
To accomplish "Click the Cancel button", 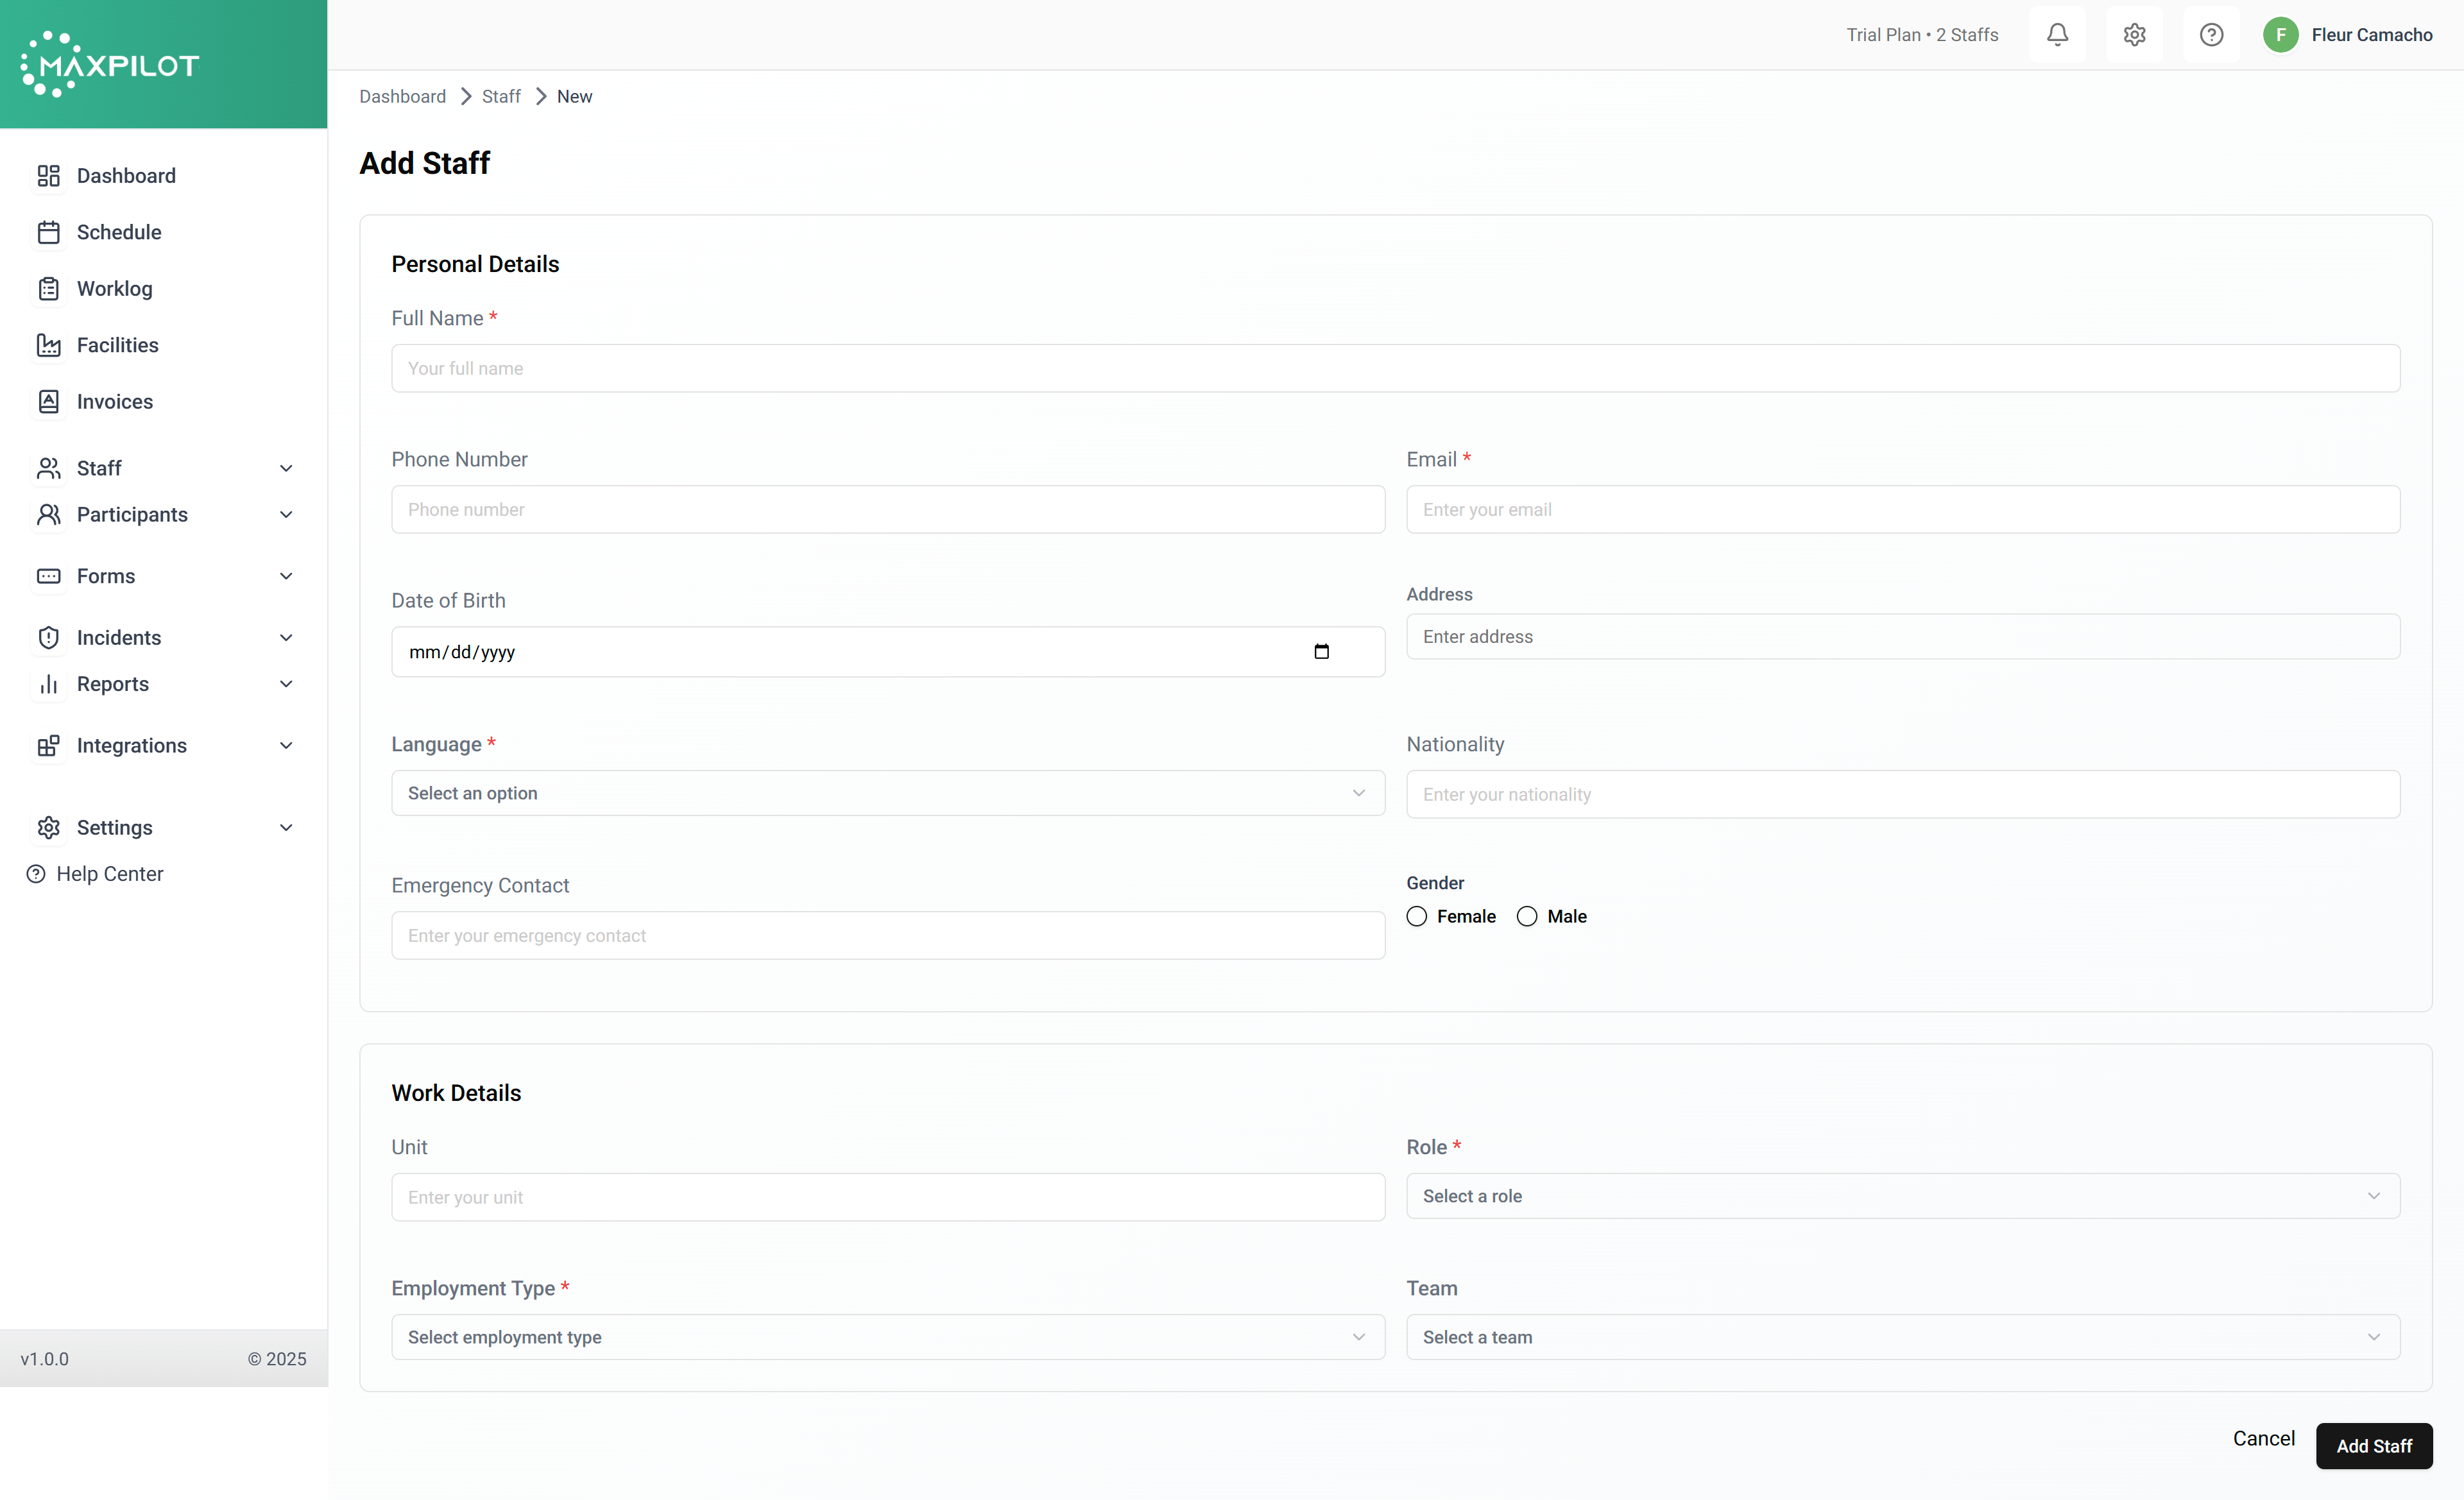I will coord(2263,1438).
